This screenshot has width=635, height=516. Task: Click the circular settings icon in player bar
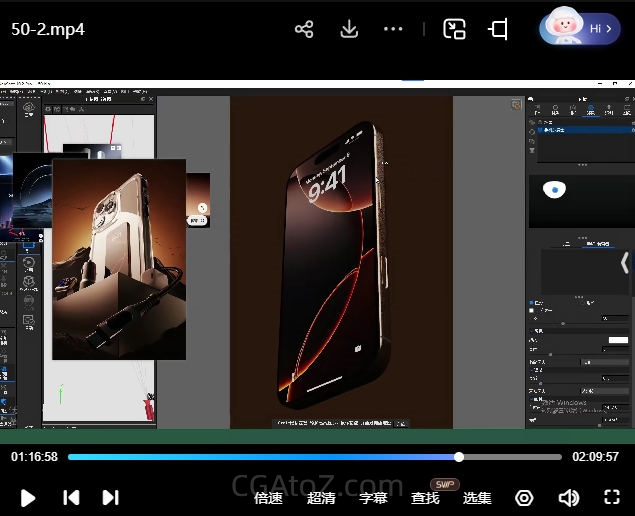pos(524,497)
